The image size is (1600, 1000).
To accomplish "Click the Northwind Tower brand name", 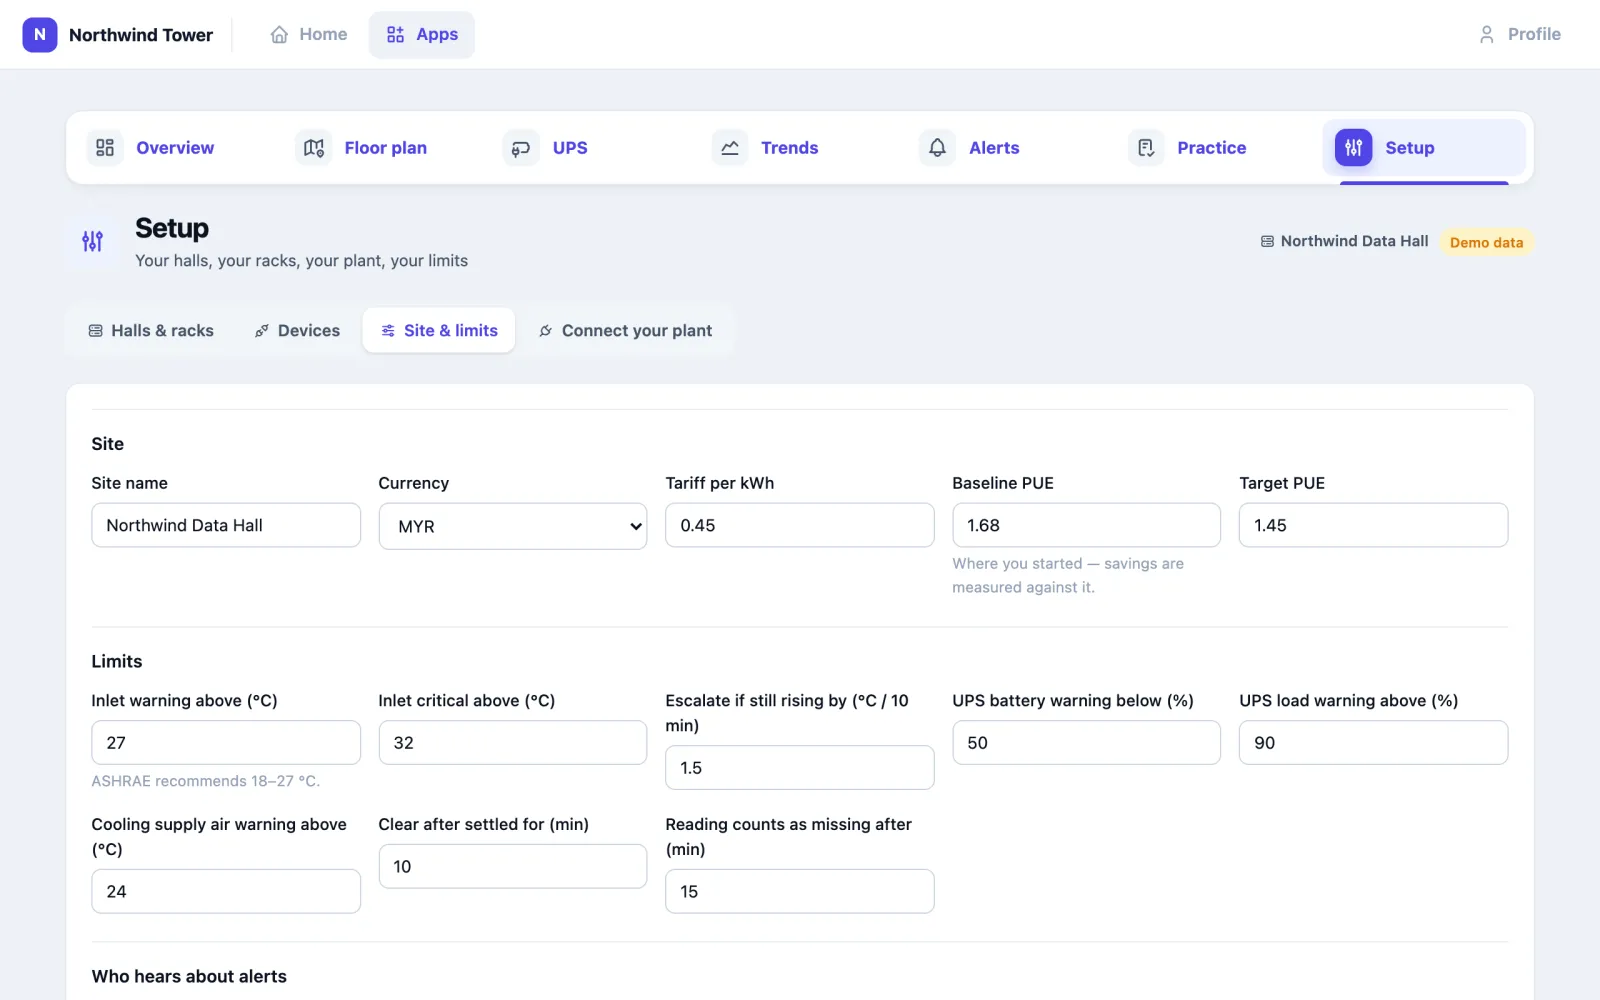I will [141, 35].
